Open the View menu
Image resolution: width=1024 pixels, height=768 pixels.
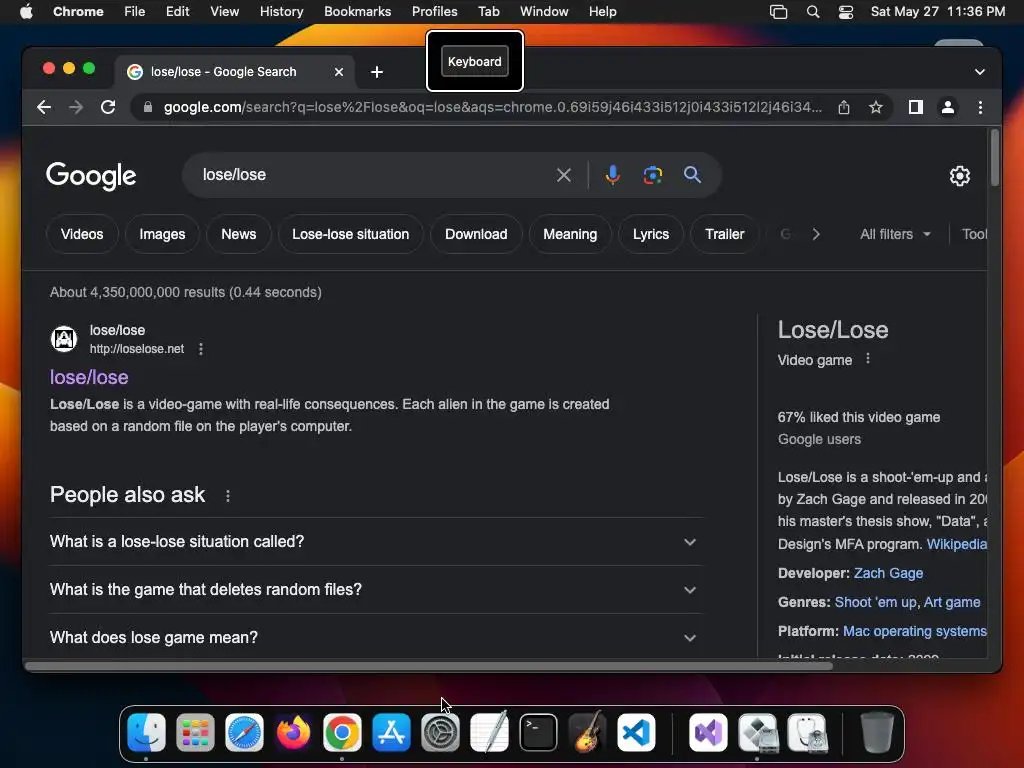[225, 12]
